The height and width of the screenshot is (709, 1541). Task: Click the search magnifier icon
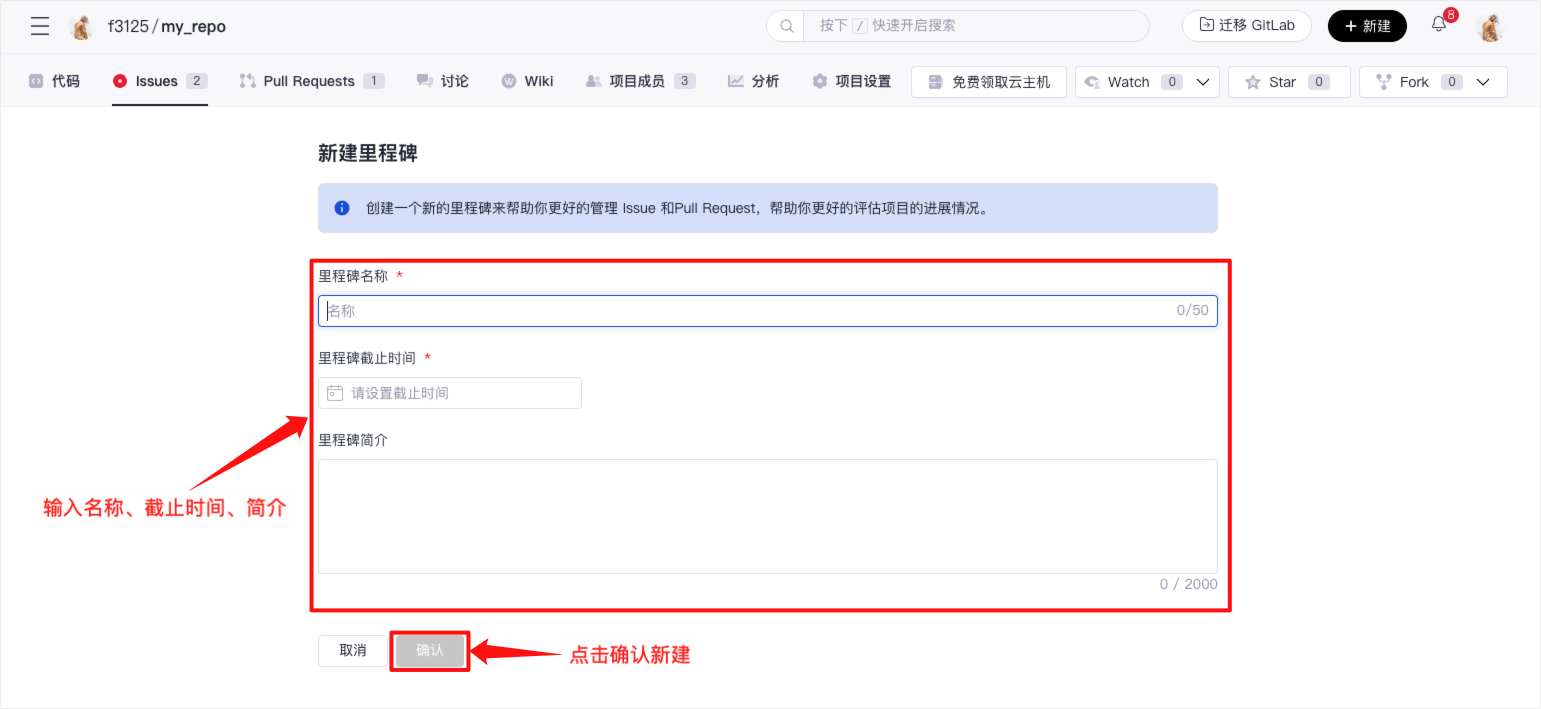[786, 26]
